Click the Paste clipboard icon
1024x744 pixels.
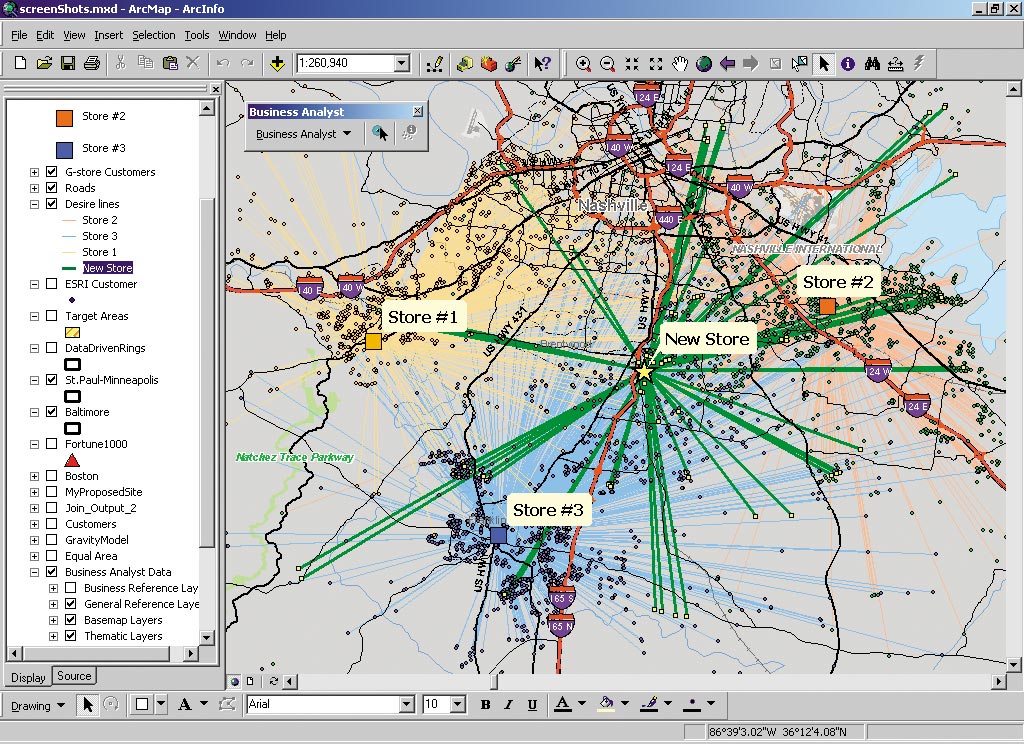click(x=170, y=63)
